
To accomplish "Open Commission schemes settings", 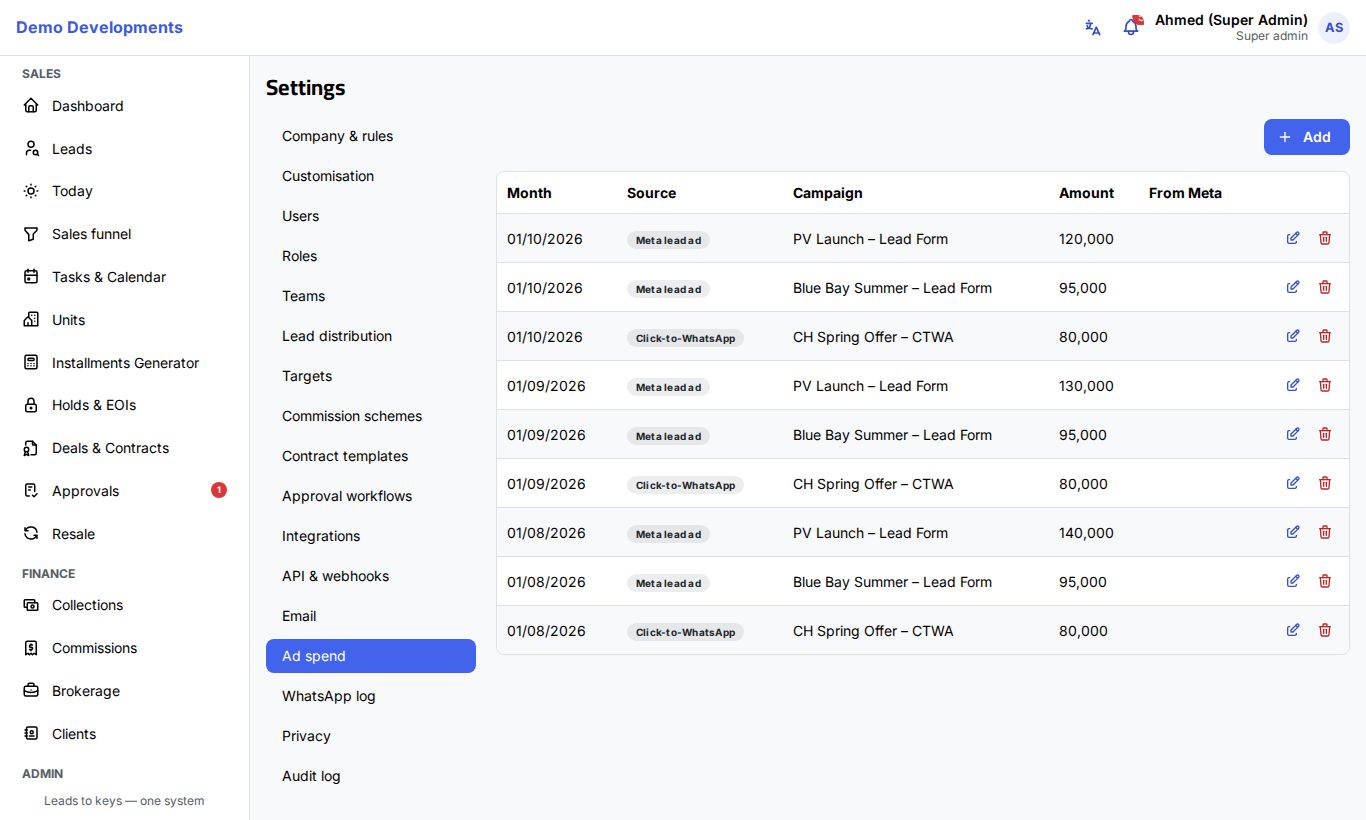I will (x=371, y=416).
